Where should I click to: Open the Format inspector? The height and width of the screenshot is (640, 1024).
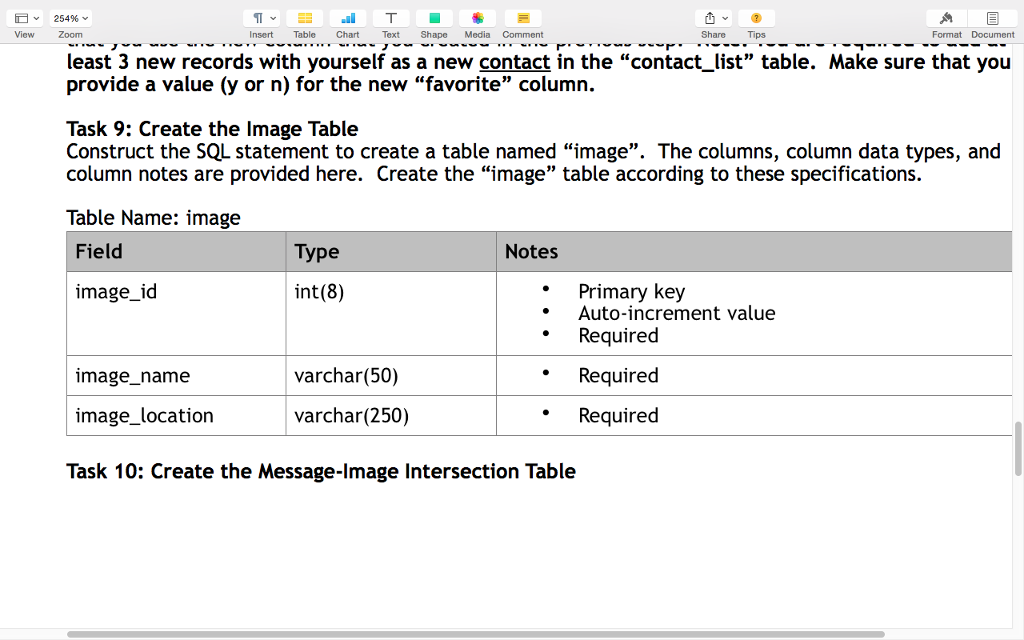point(946,20)
